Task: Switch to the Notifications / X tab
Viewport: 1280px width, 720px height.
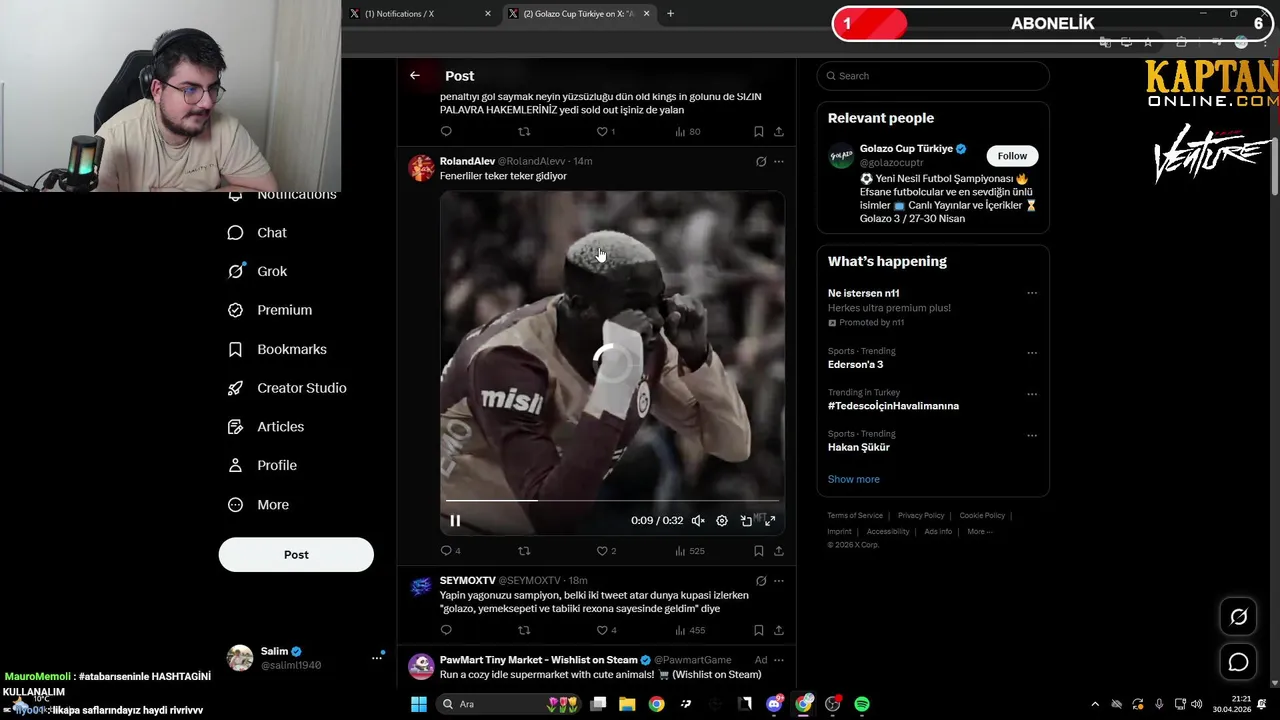Action: tap(418, 14)
